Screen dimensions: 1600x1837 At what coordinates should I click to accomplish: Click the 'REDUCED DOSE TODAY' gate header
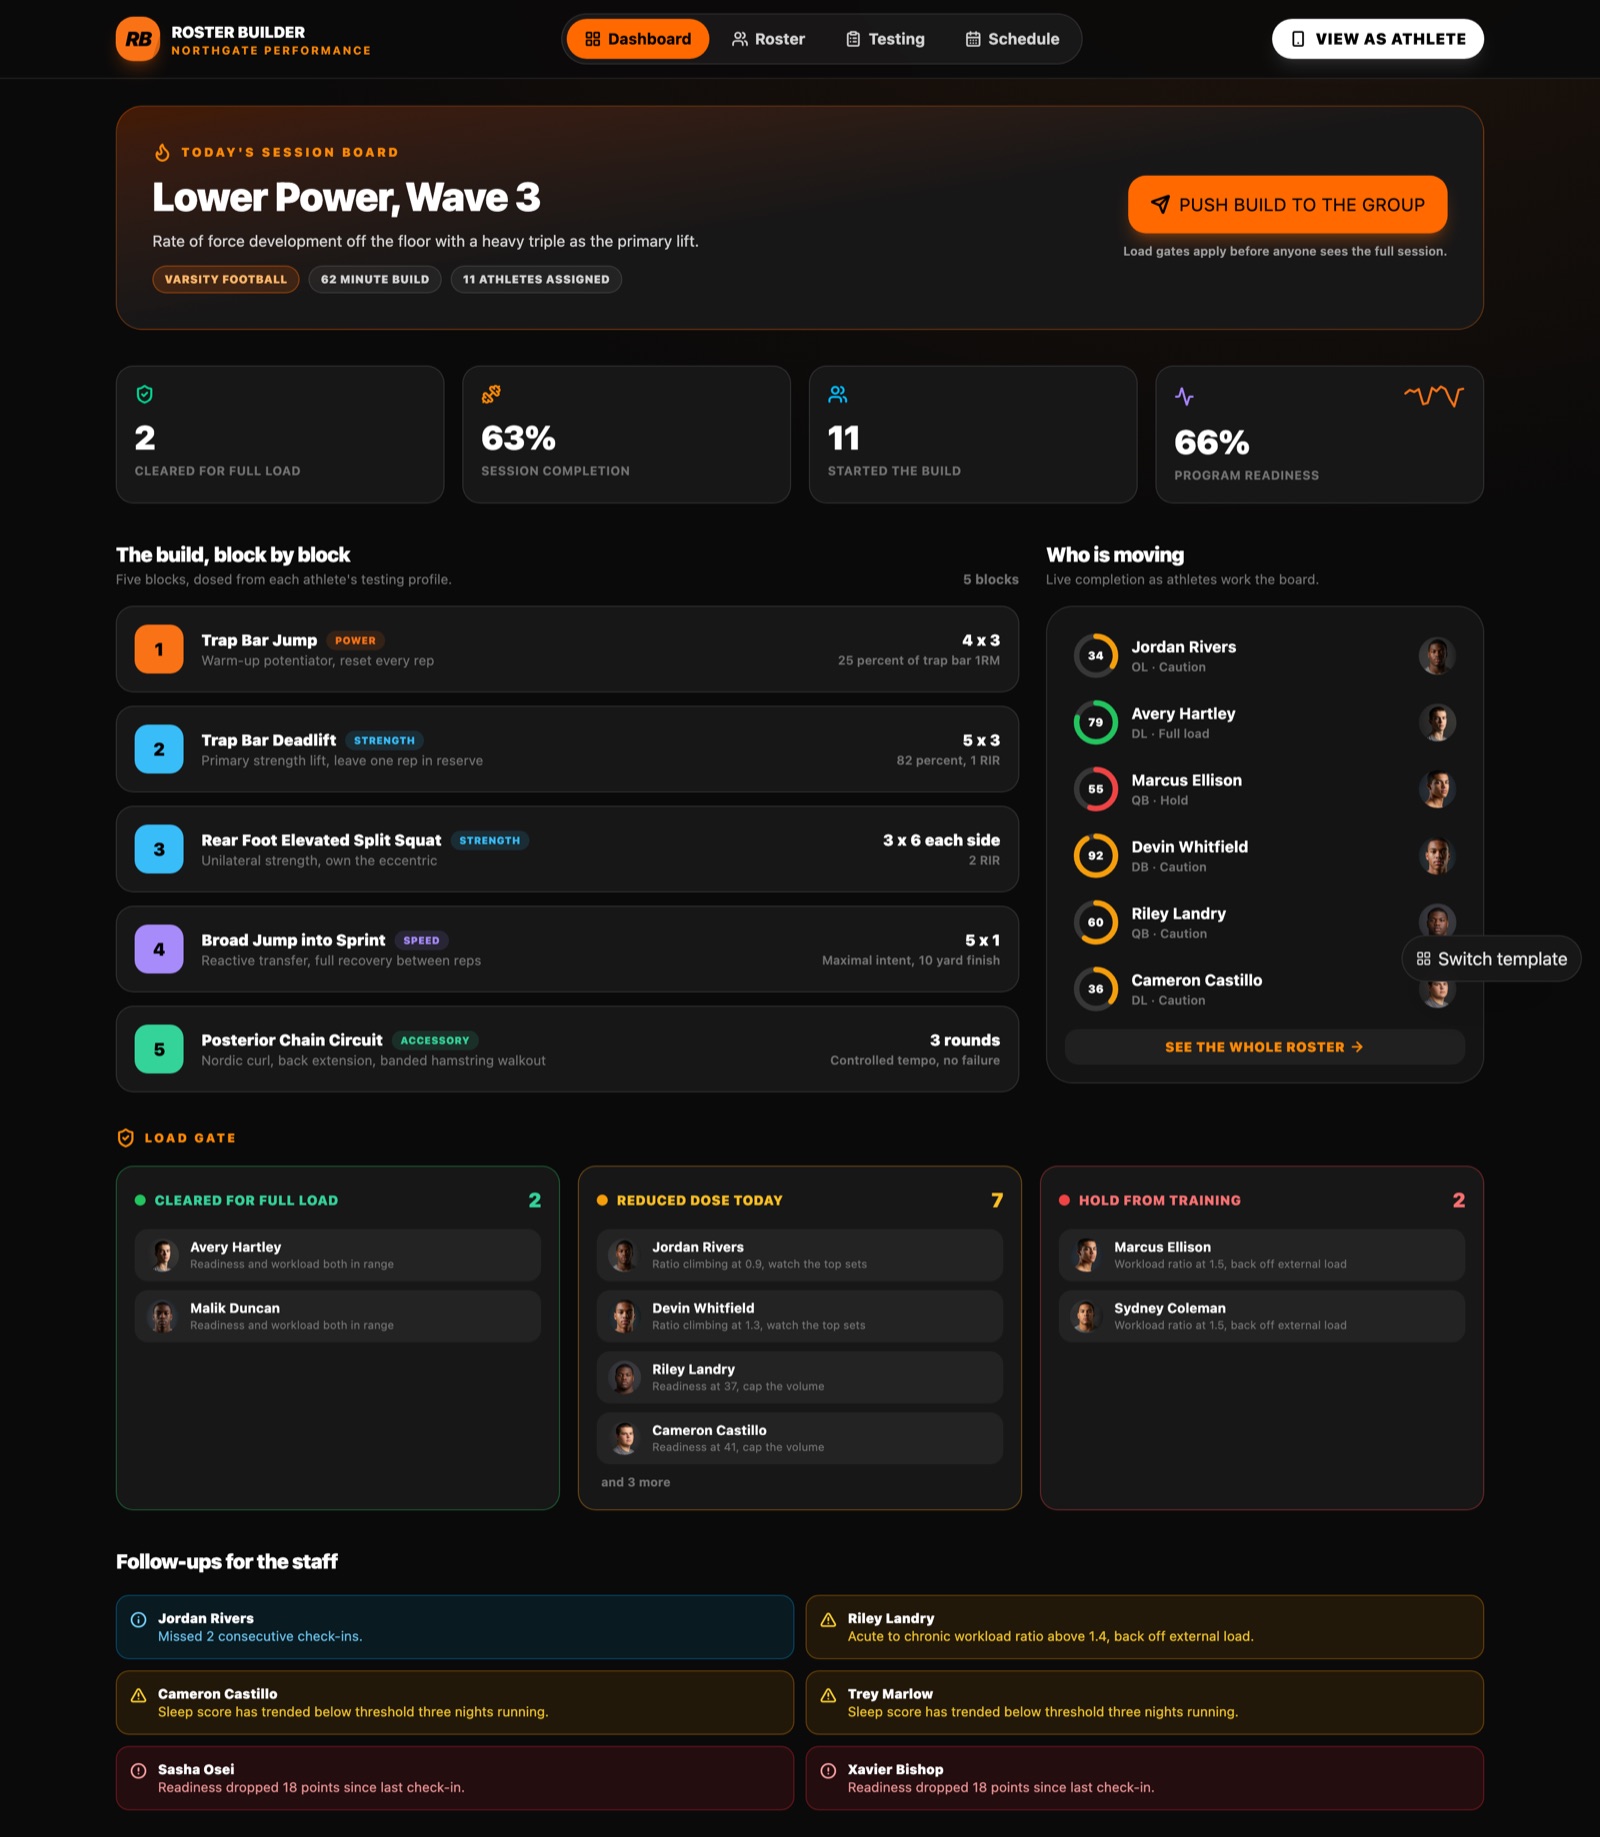(699, 1200)
